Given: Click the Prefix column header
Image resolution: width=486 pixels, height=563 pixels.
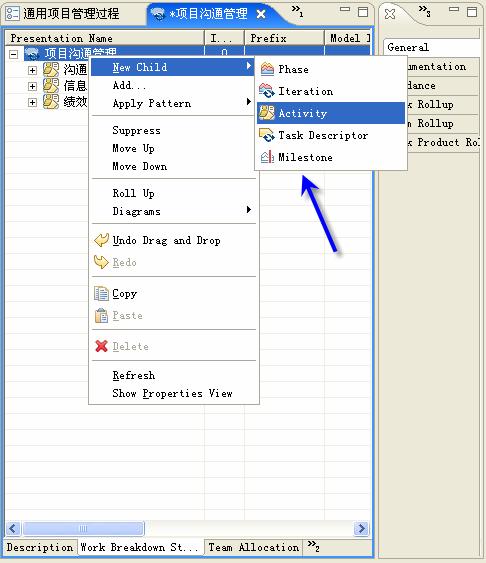Looking at the screenshot, I should coord(284,38).
